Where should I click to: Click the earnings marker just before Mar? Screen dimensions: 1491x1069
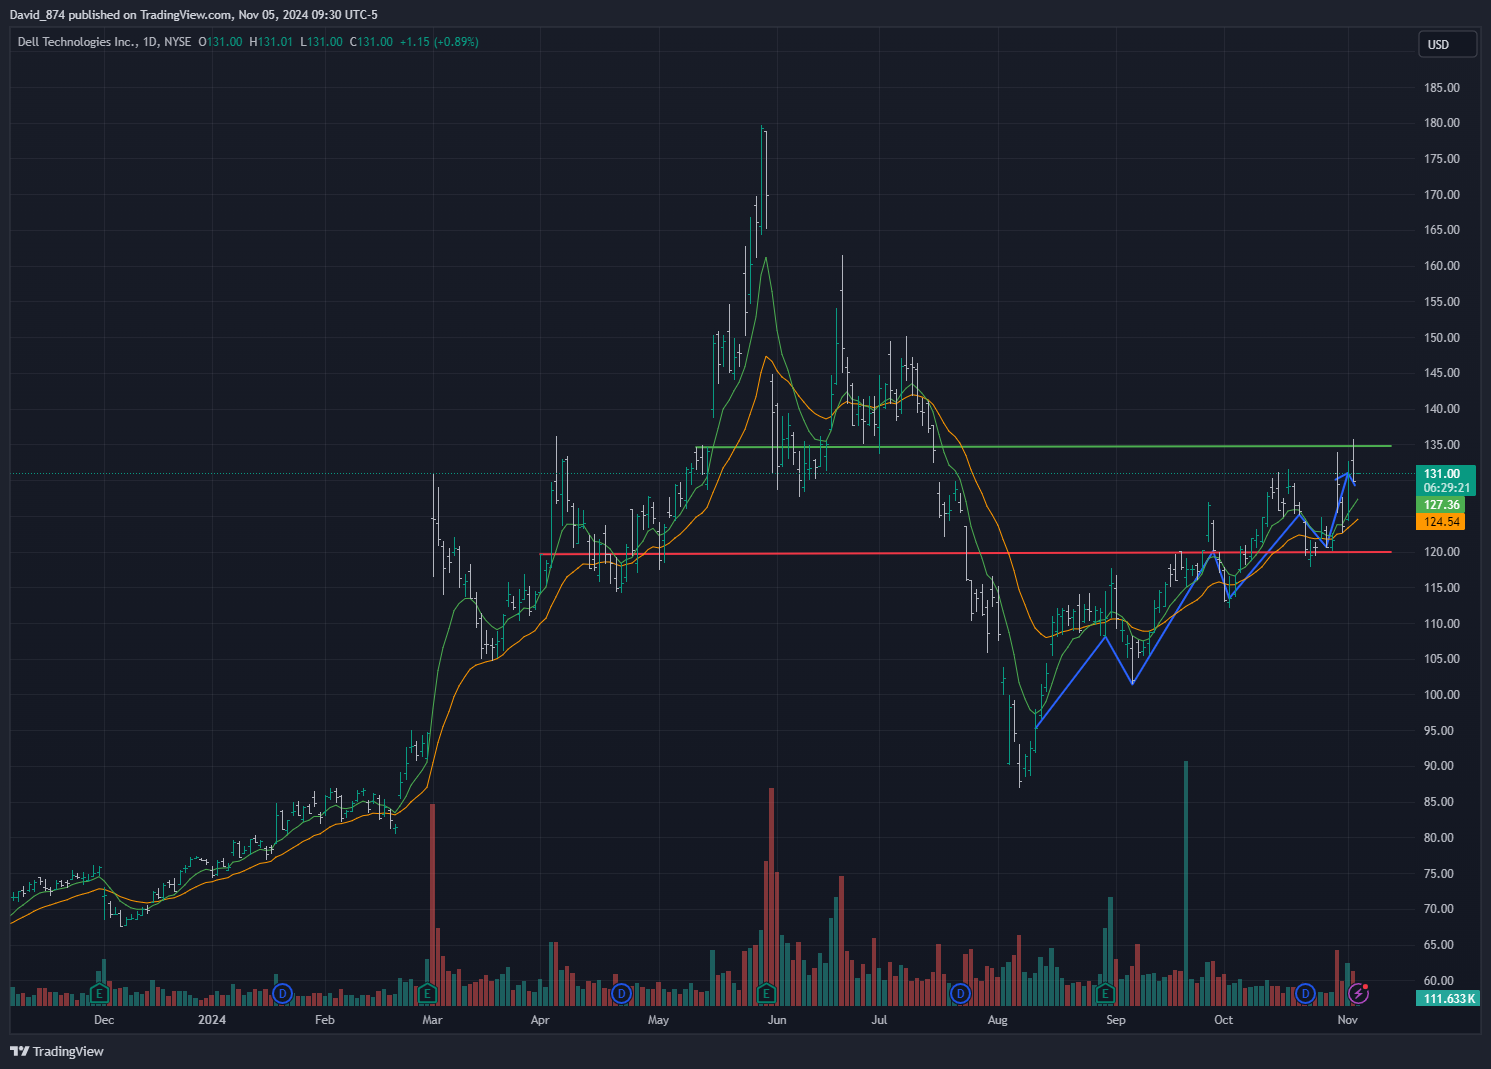427,993
